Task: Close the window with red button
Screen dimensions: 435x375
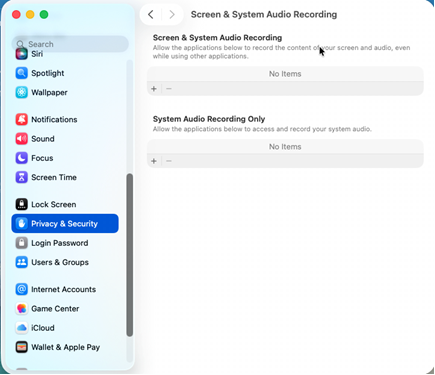Action: coord(16,14)
